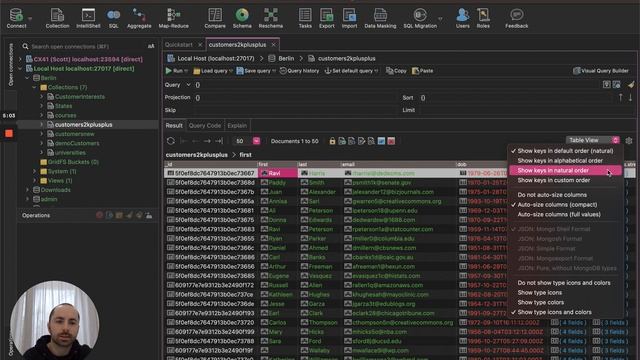
Task: Switch to the Explain tab
Action: (x=237, y=126)
